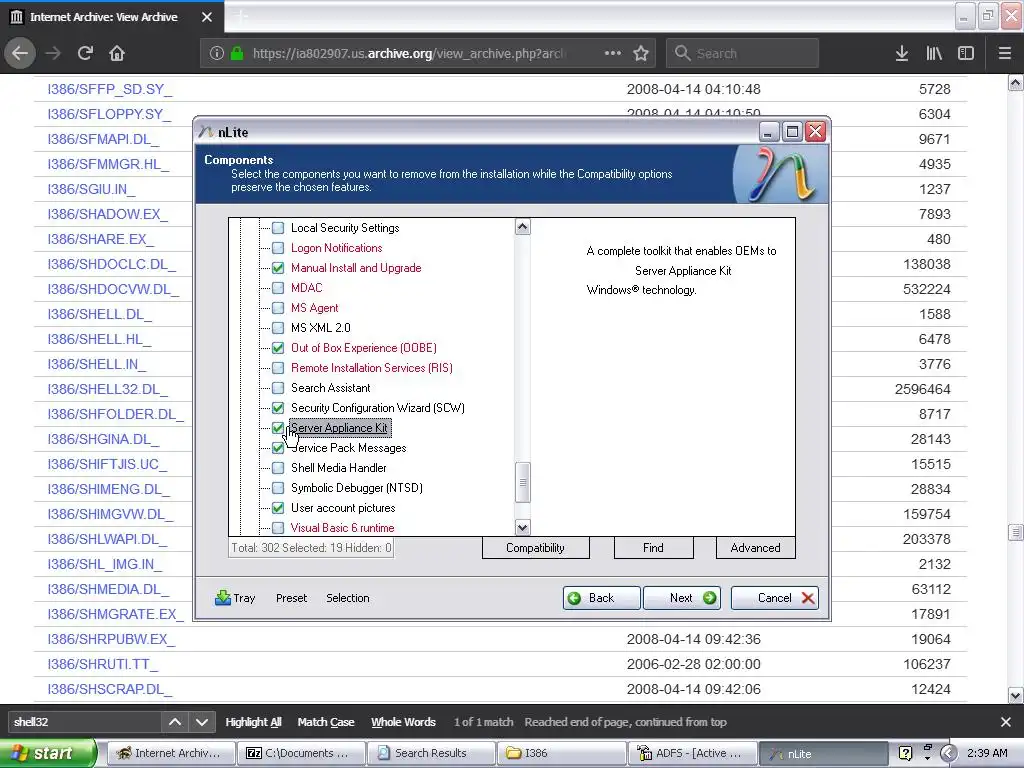The width and height of the screenshot is (1024, 768).
Task: Open a new Firefox tab
Action: [241, 16]
